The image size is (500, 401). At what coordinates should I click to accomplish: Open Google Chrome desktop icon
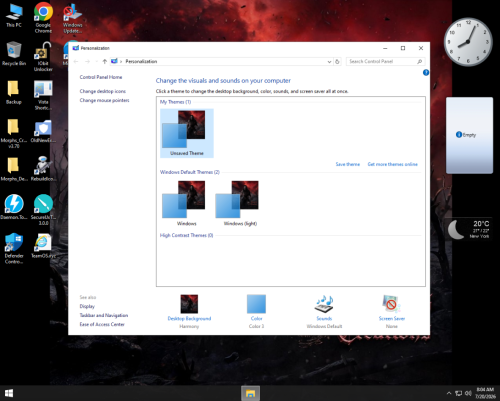tap(43, 17)
